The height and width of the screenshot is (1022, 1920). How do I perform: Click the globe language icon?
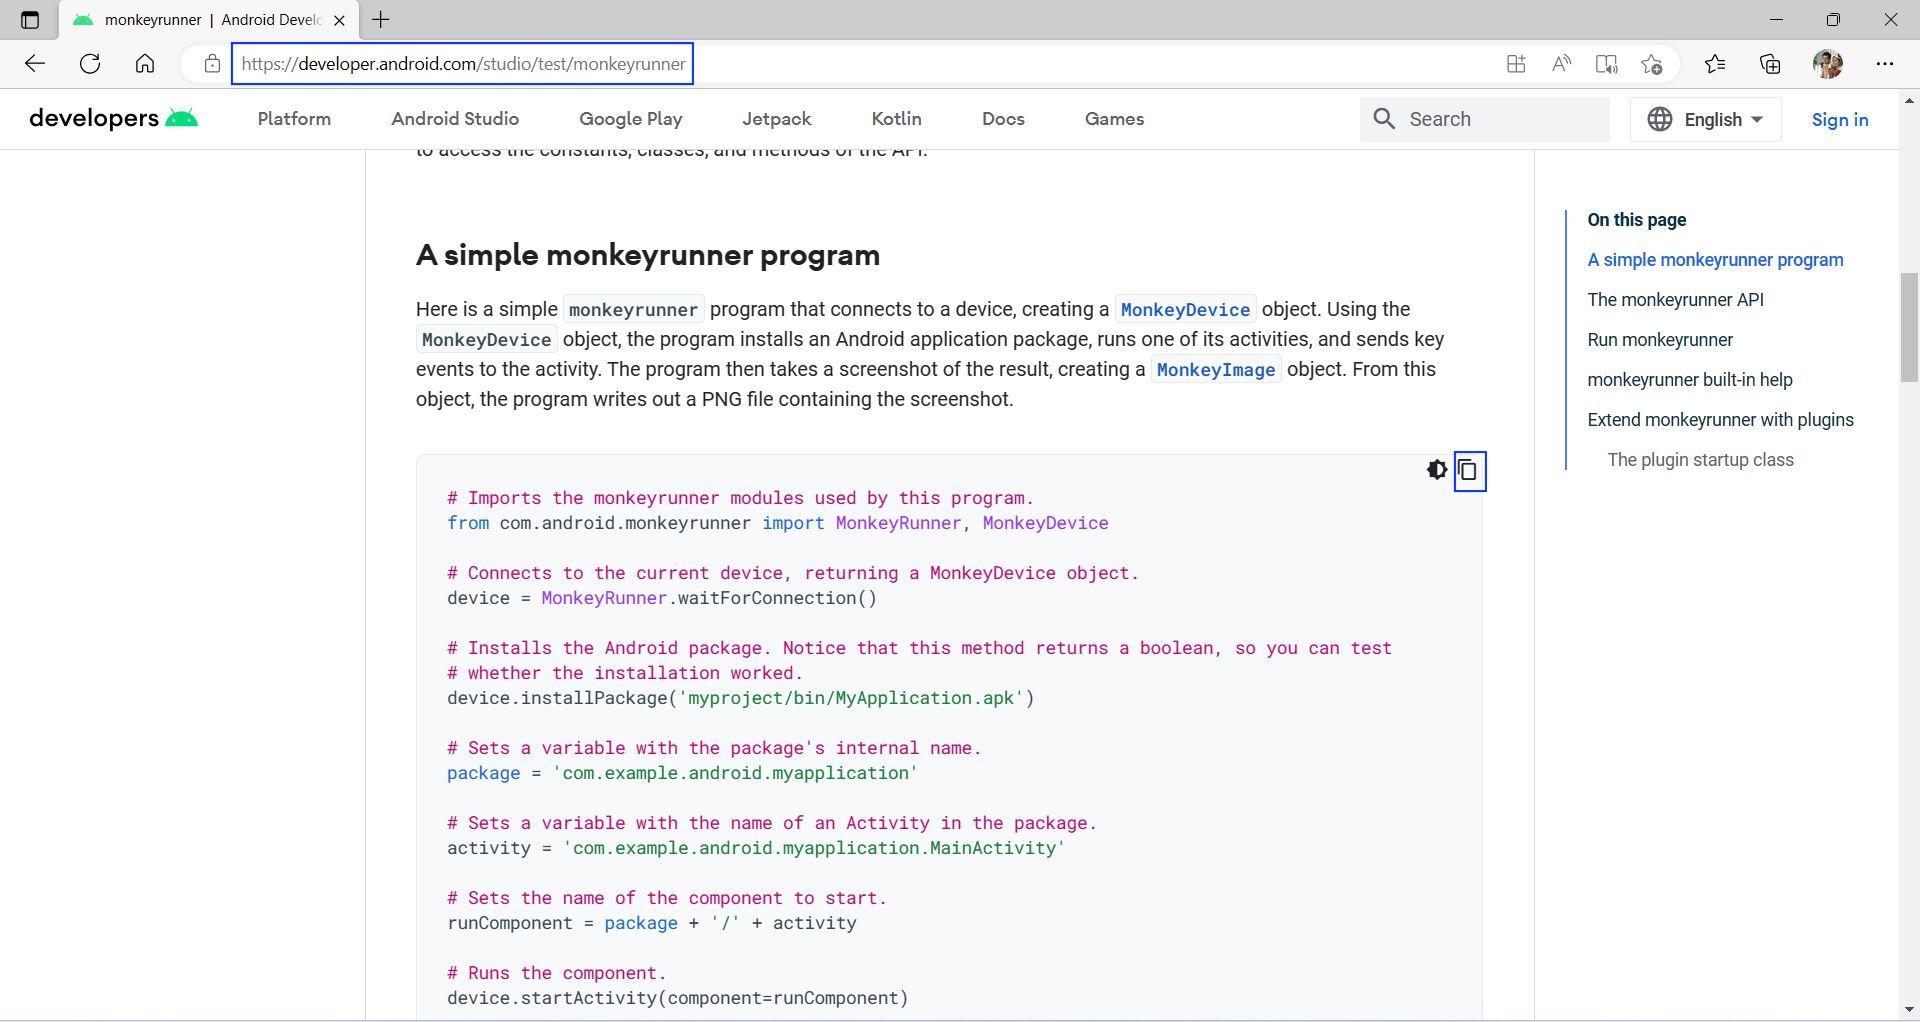pos(1660,119)
